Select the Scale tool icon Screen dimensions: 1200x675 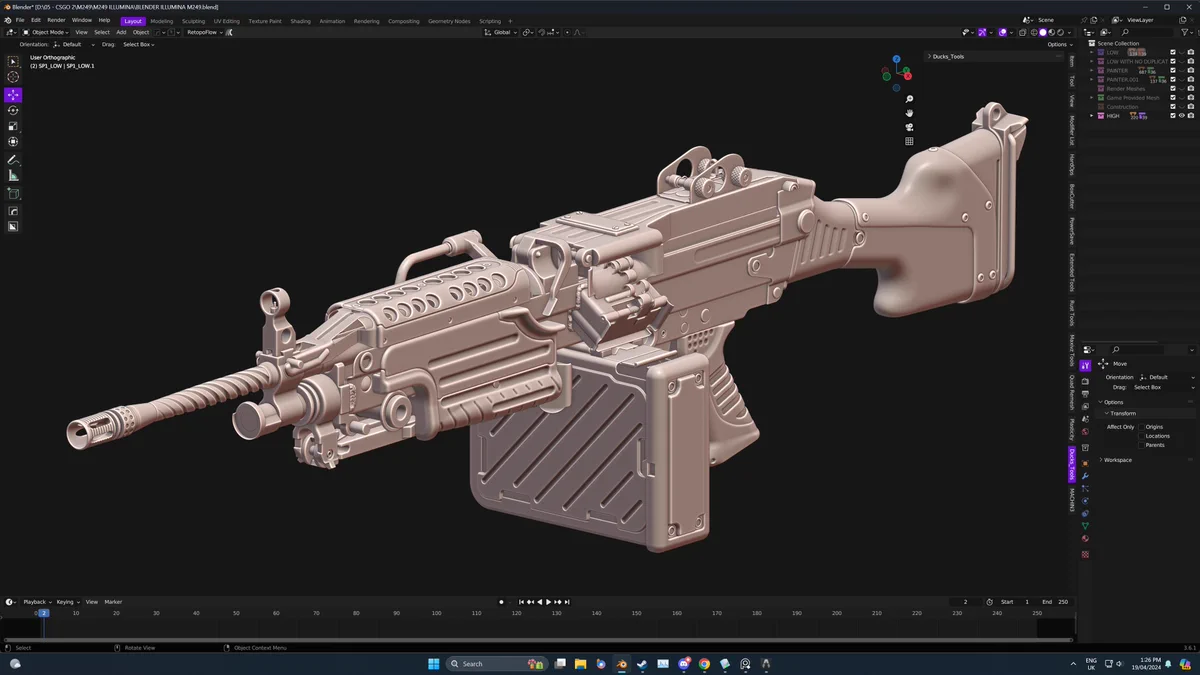pos(13,127)
